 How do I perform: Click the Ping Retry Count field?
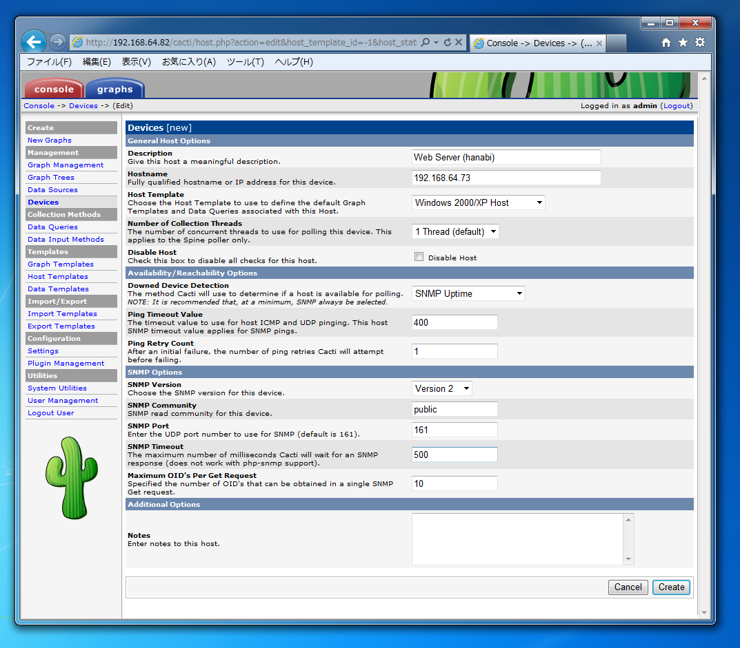coord(454,351)
